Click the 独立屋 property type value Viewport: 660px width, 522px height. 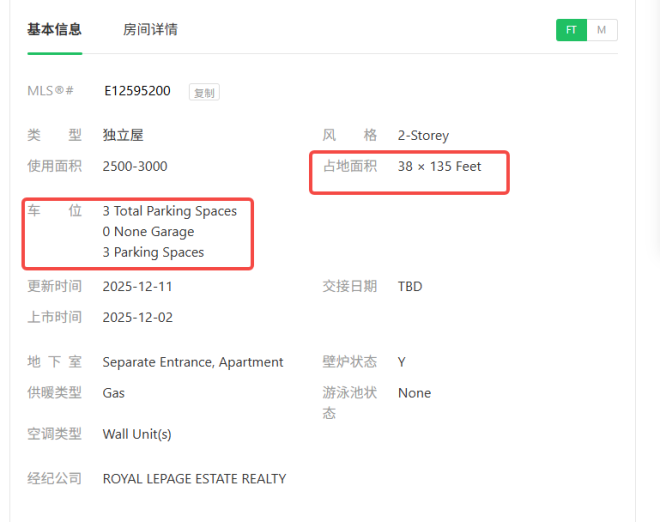coord(123,135)
